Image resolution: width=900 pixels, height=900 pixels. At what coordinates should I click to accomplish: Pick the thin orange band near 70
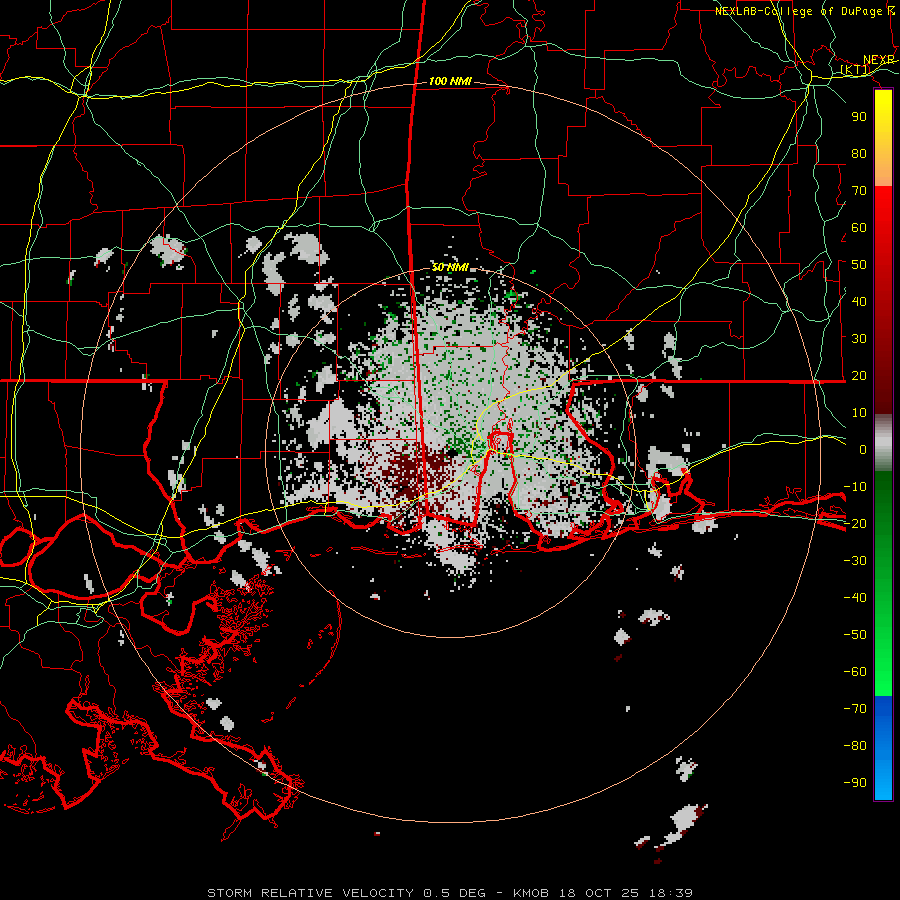[x=883, y=178]
